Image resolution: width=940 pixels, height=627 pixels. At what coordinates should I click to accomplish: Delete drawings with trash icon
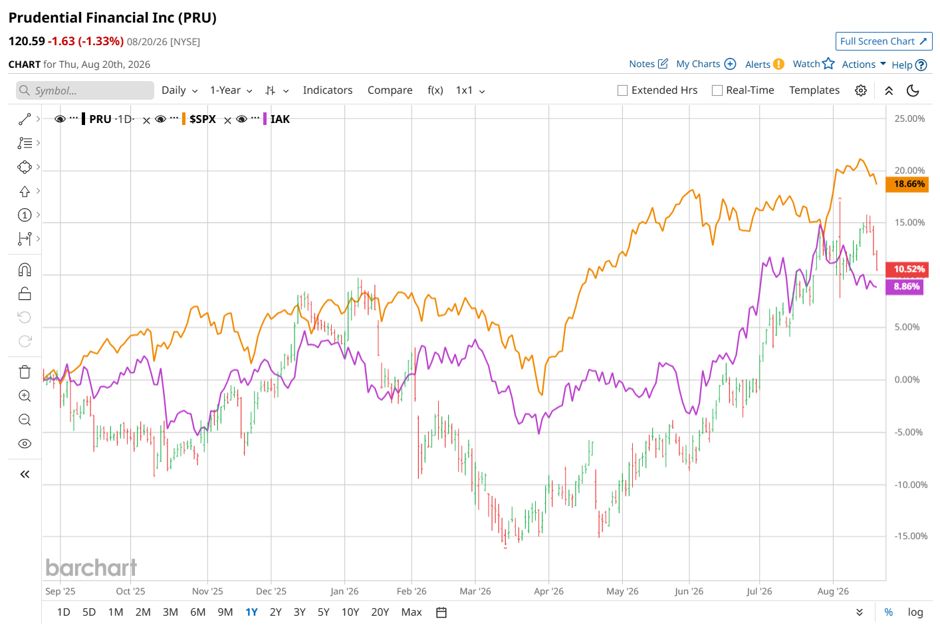(x=25, y=372)
